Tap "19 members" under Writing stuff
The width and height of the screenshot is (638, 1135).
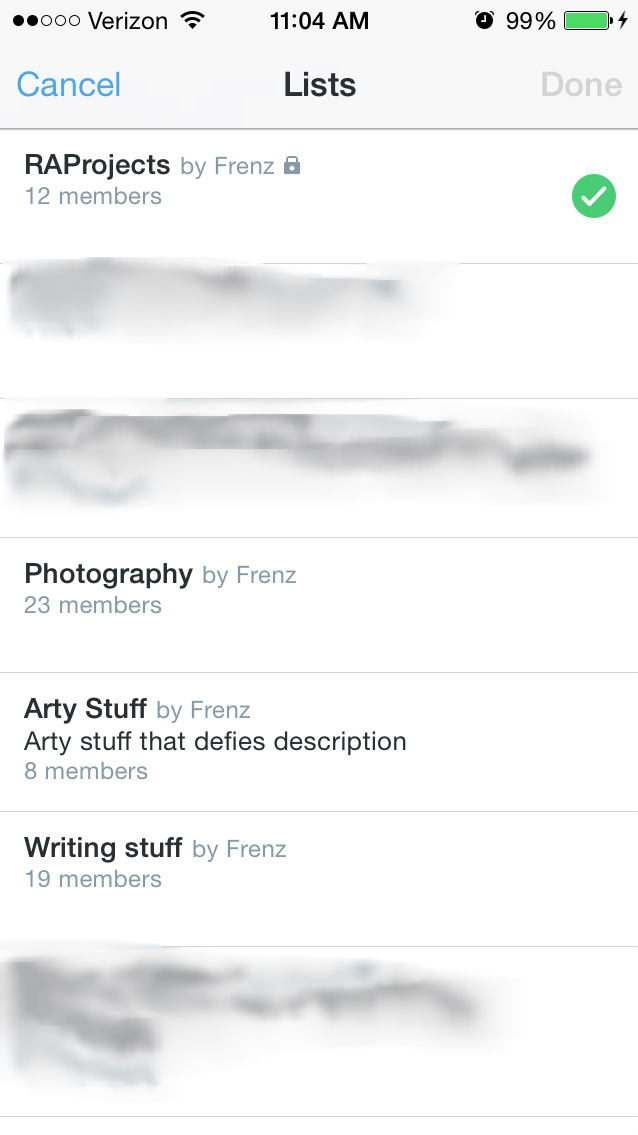[93, 879]
